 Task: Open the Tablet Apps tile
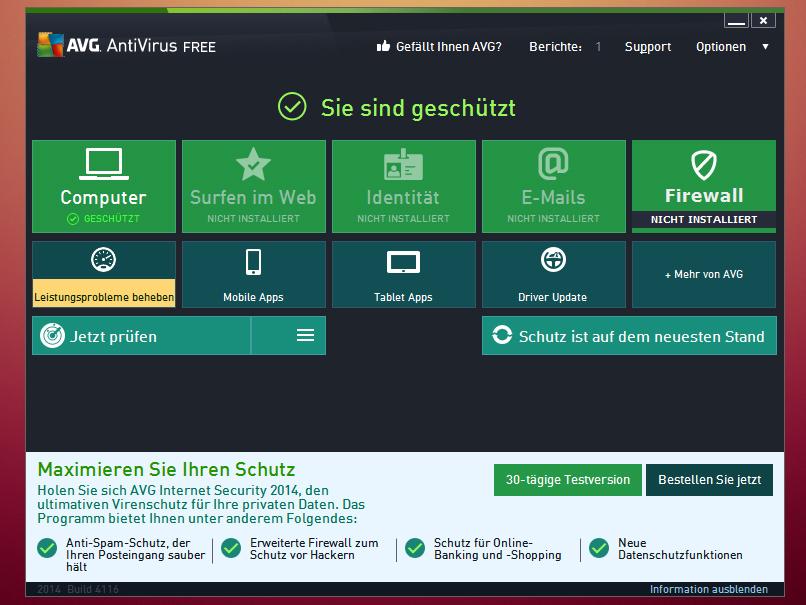(x=404, y=274)
